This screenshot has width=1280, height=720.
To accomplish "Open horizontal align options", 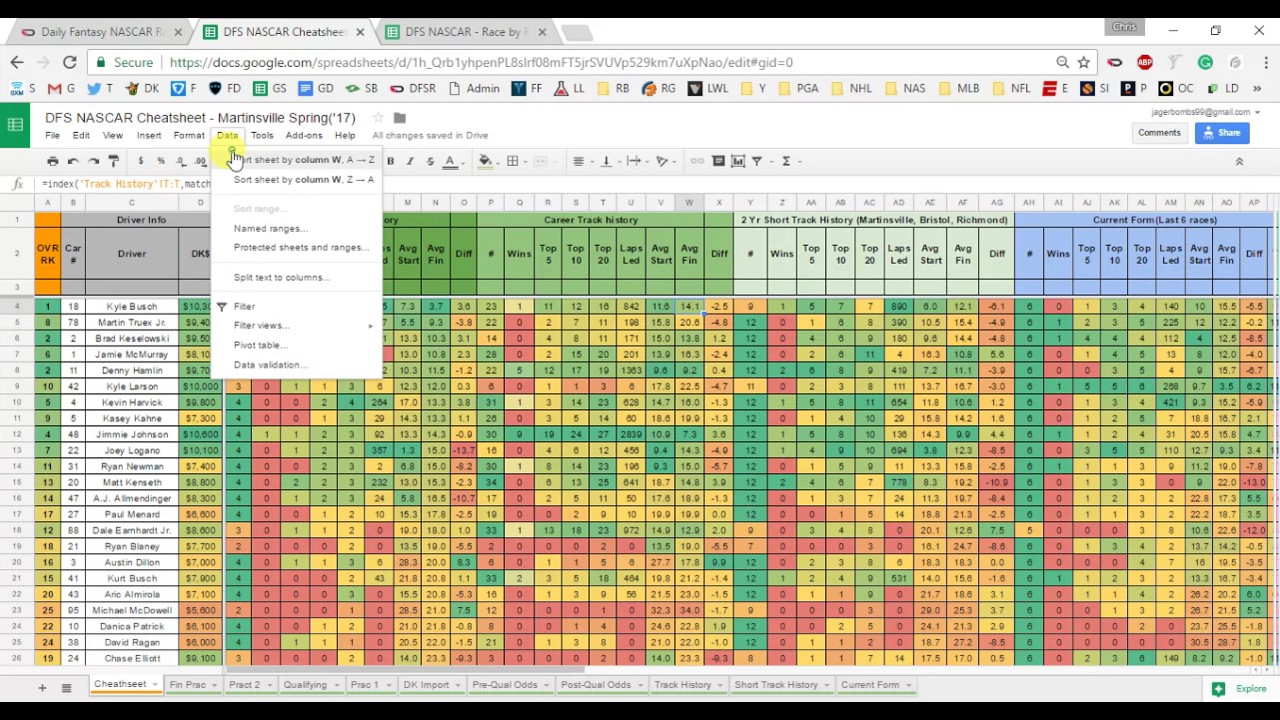I will point(578,161).
